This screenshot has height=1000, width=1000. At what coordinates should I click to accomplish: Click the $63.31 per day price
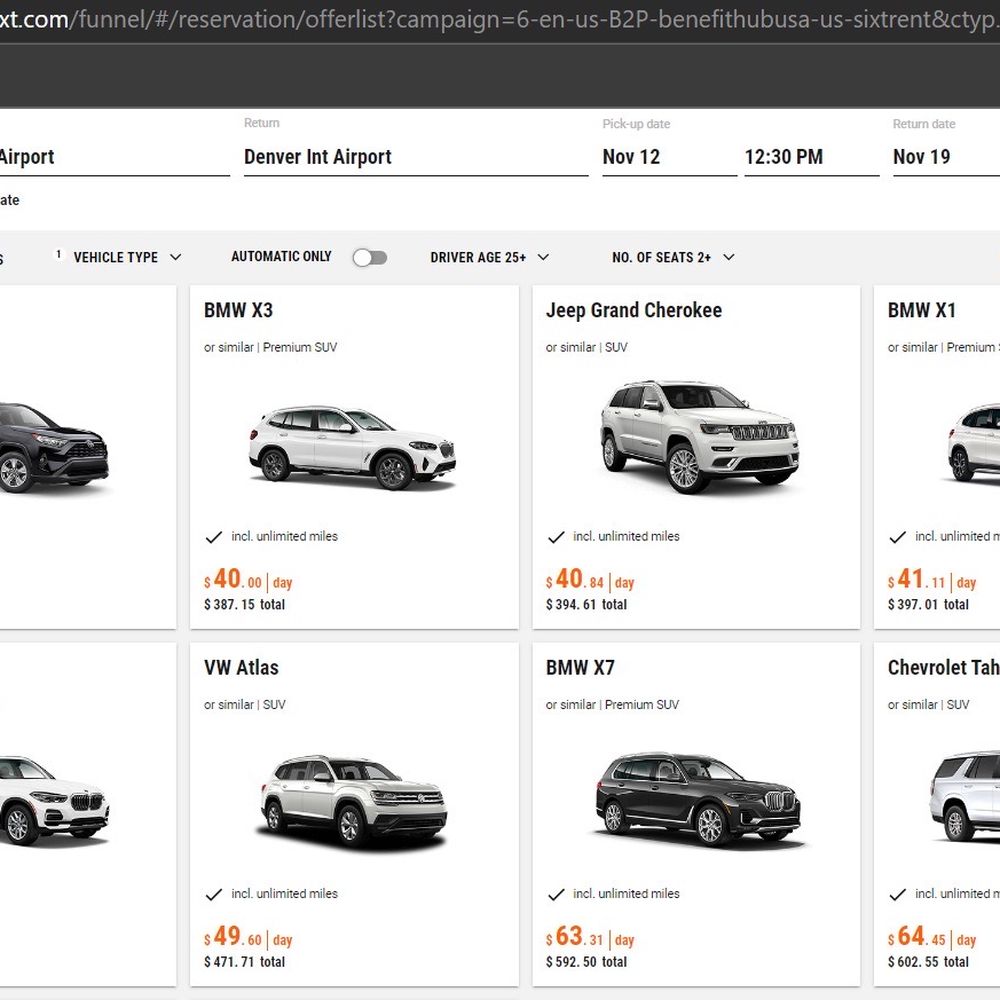point(590,936)
